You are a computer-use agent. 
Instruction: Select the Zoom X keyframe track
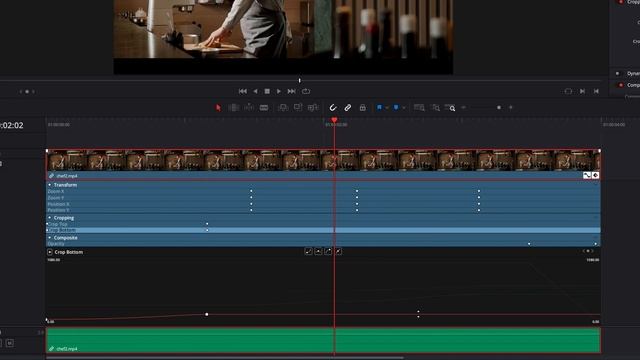pos(323,191)
